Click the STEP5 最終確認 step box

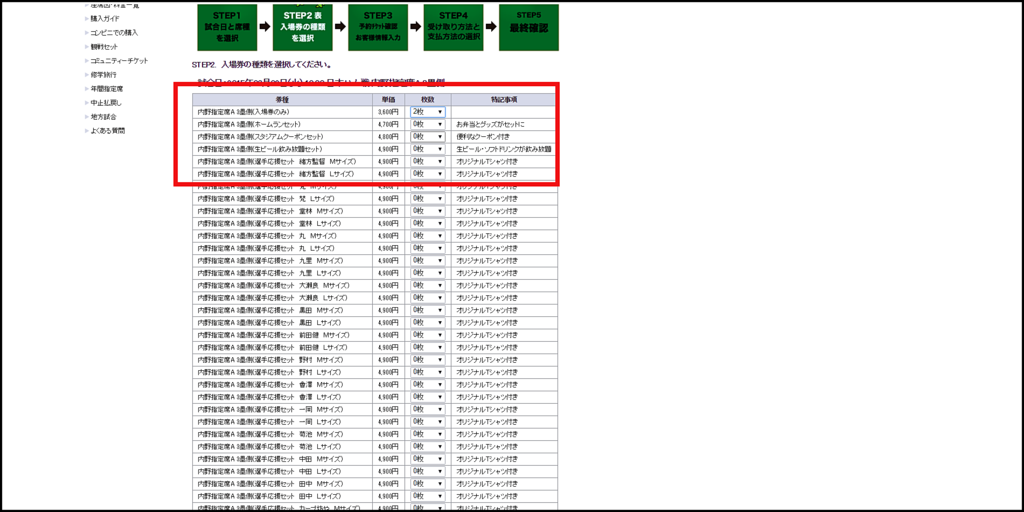coord(529,27)
